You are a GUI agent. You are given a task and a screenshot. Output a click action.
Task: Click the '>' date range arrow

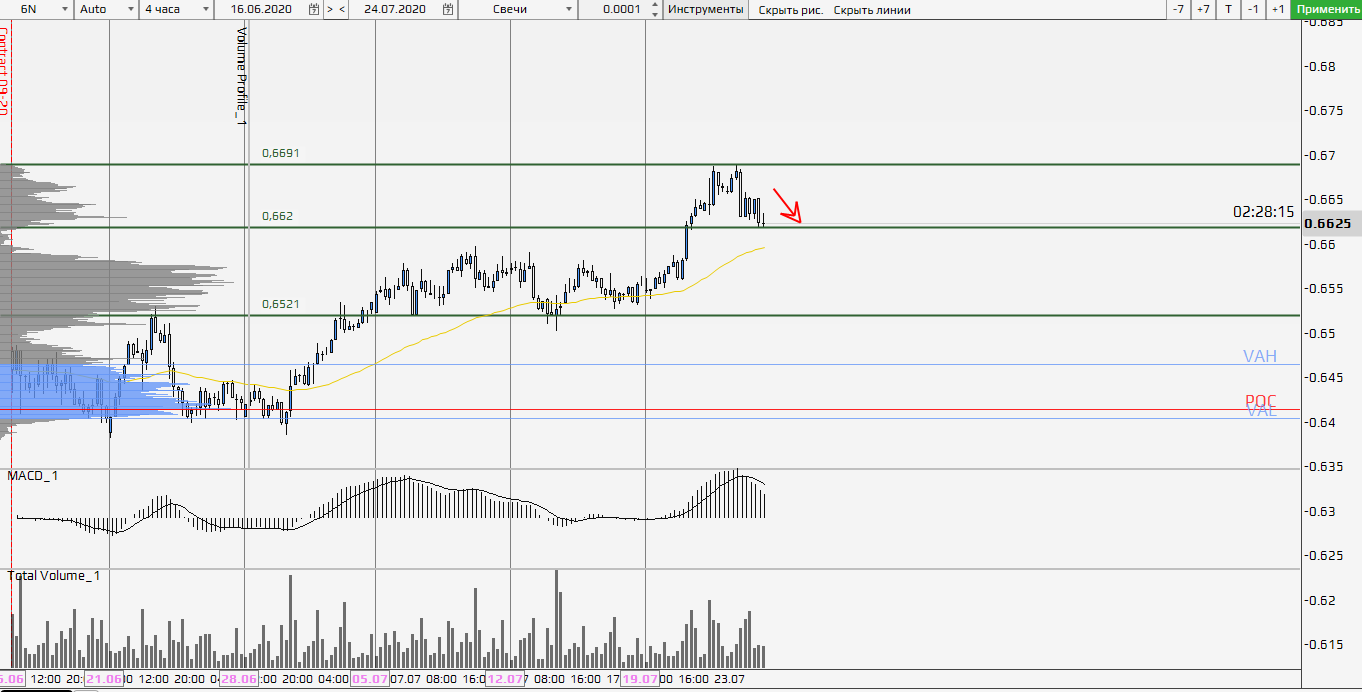click(330, 9)
